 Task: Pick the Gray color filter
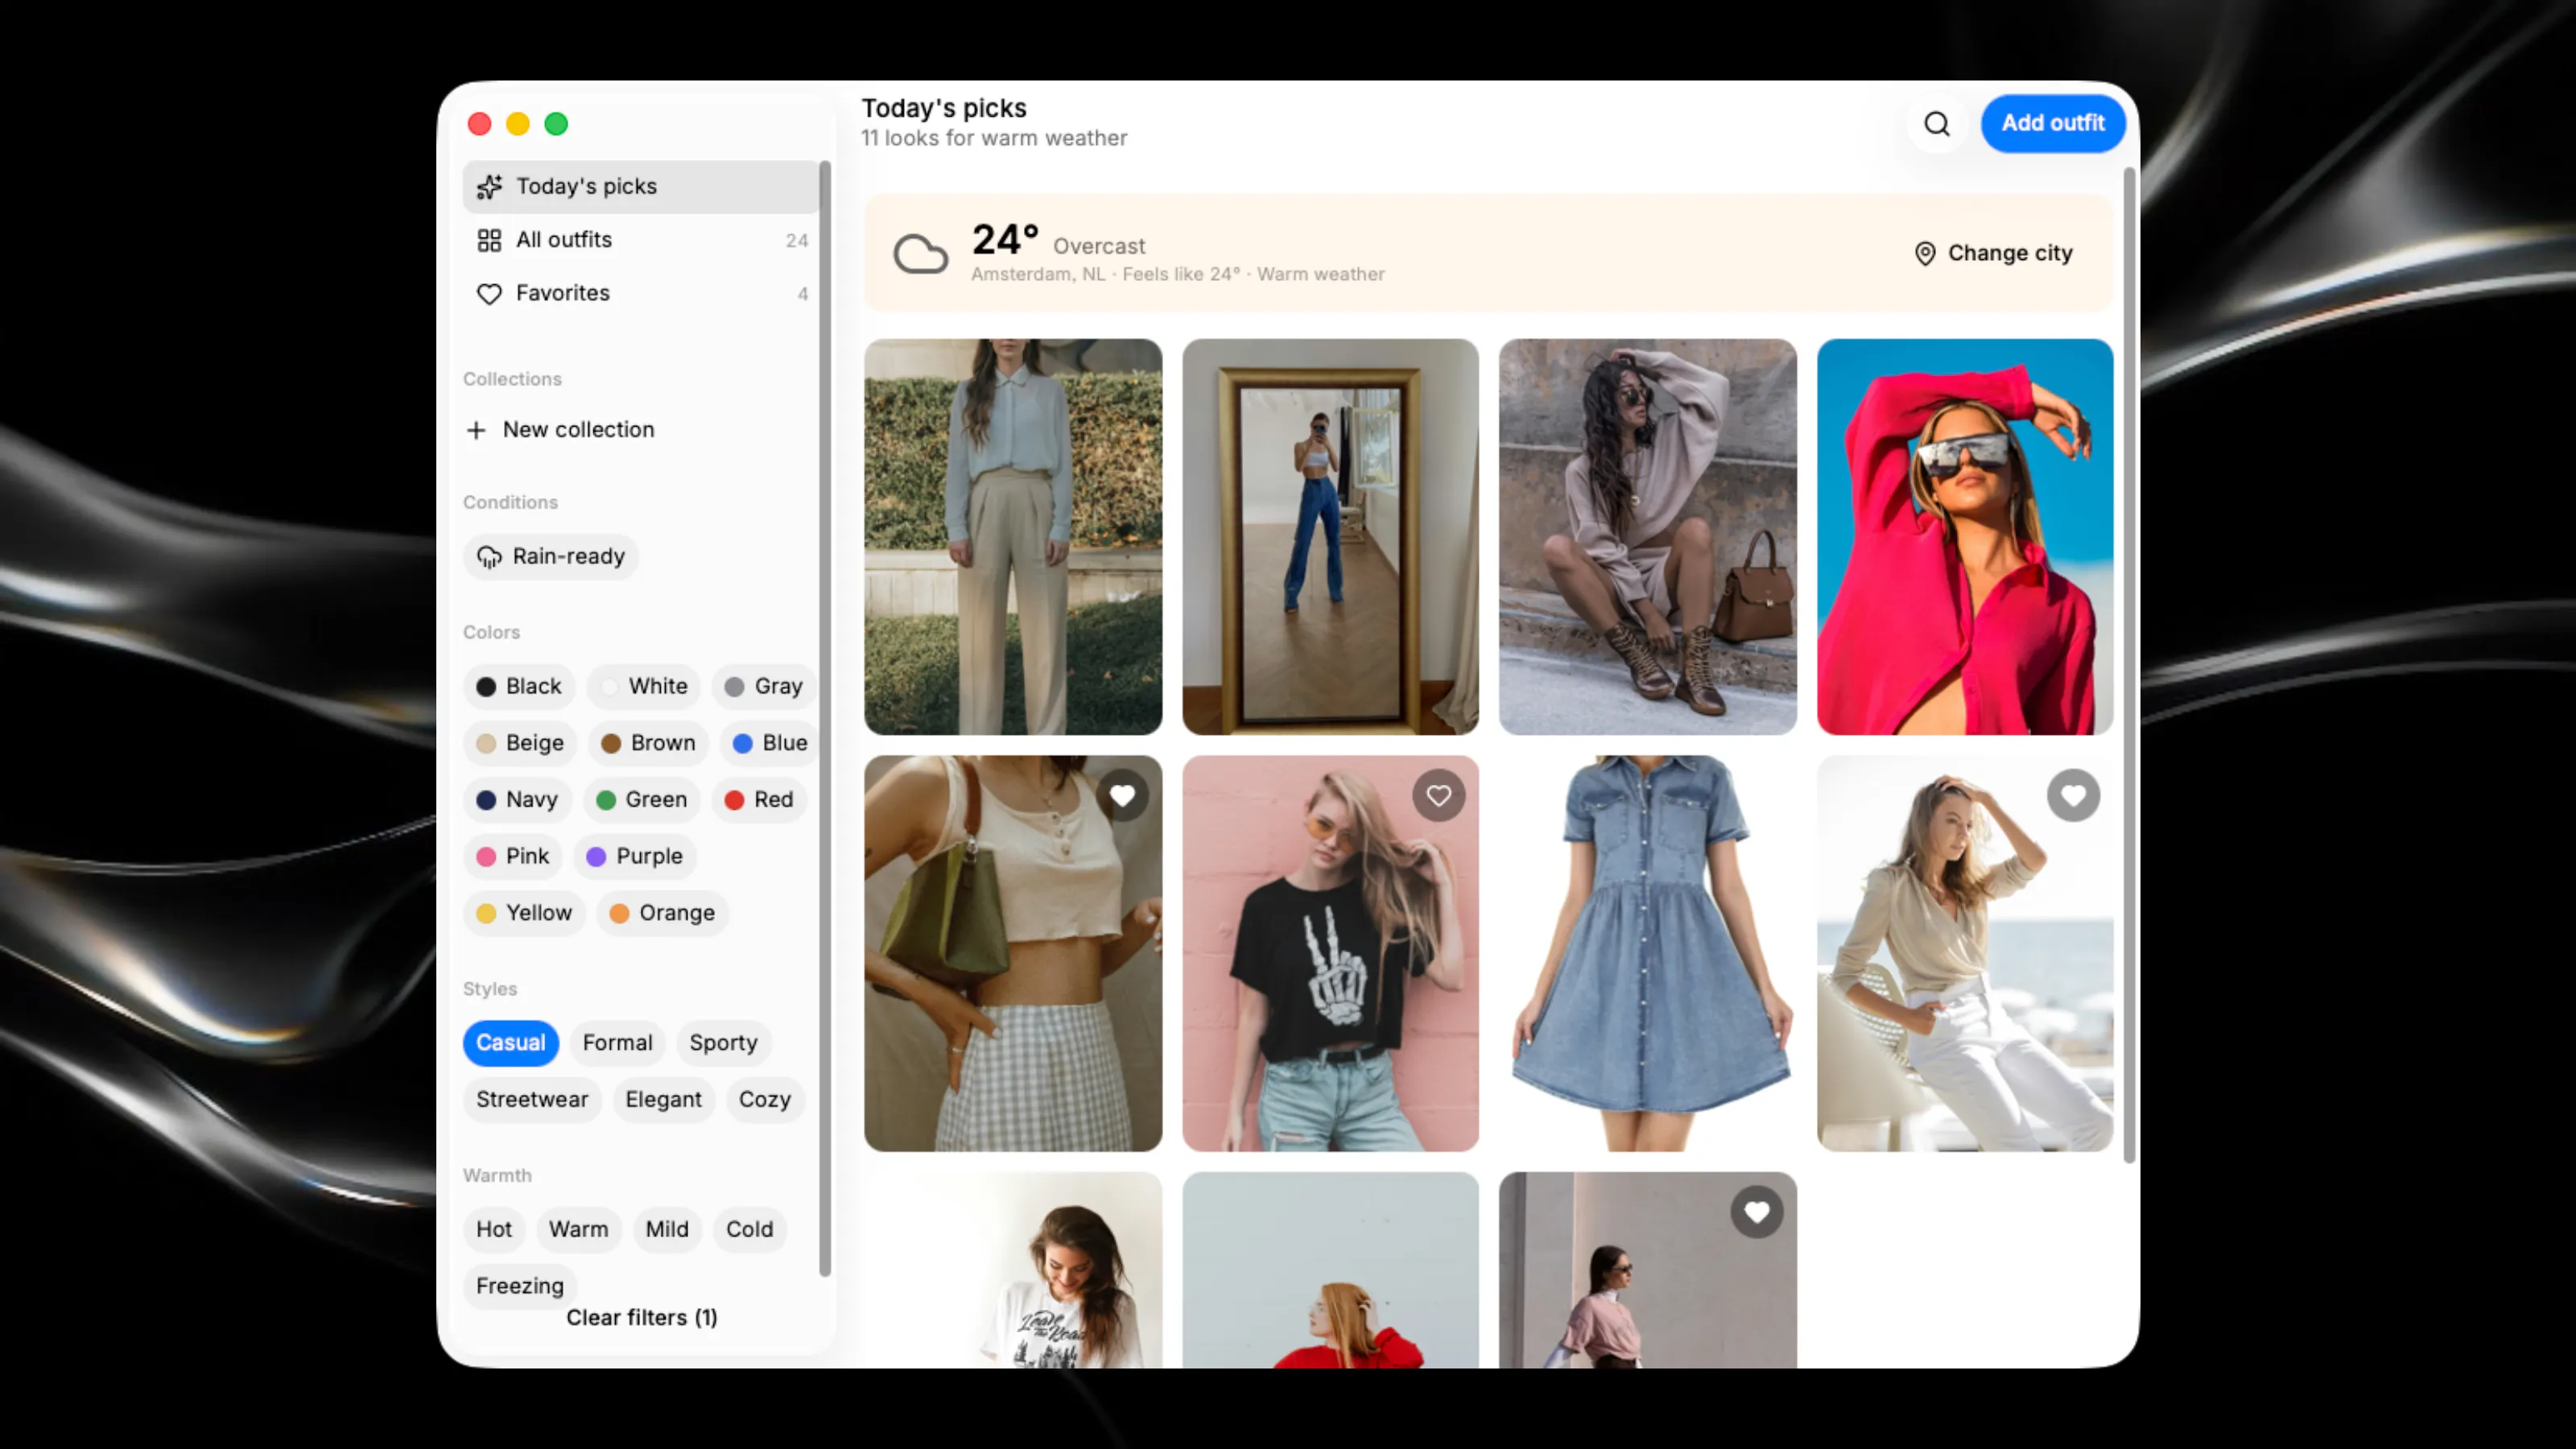click(x=764, y=687)
